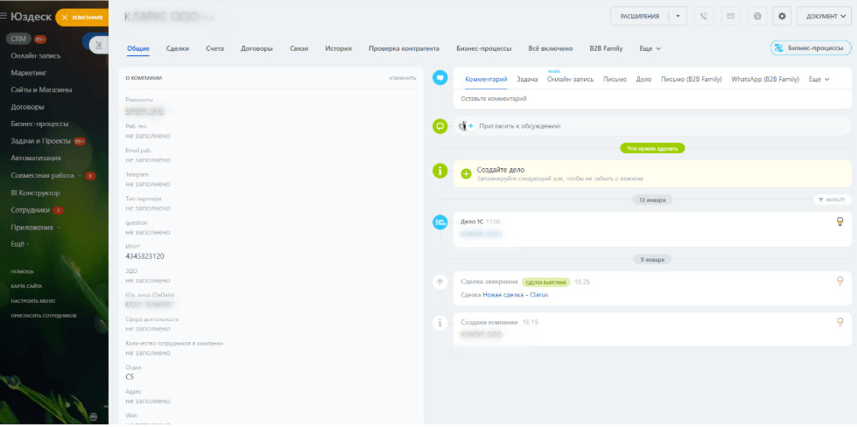
Task: Select the Задача tab in timeline editor
Action: [x=527, y=79]
